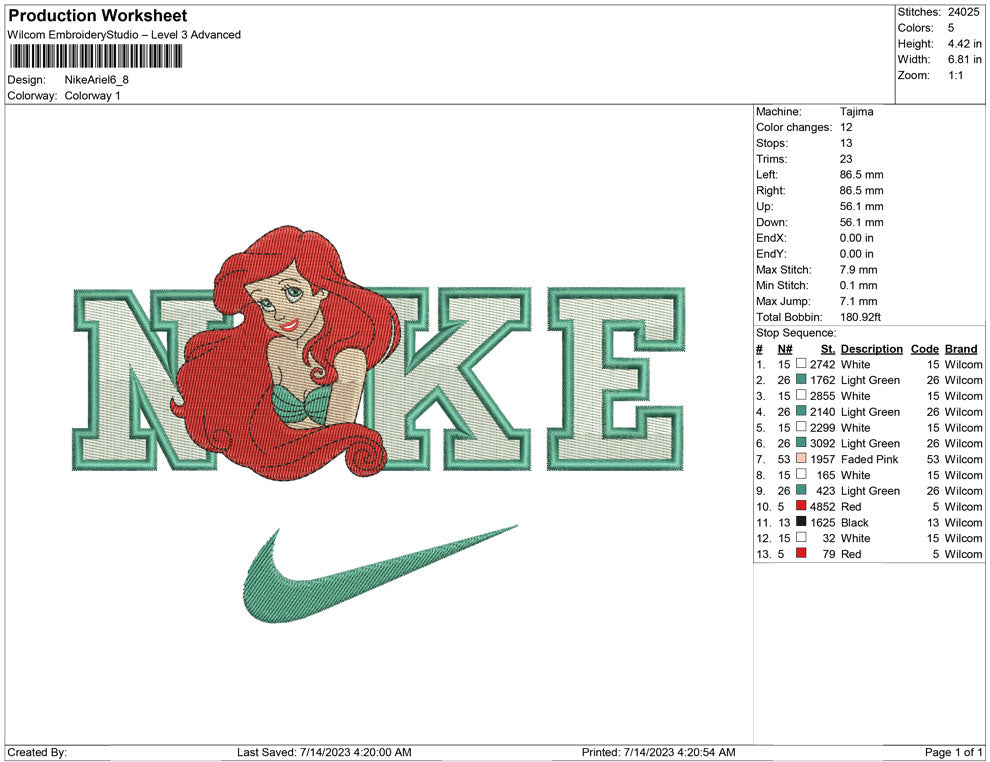Click the machine value 'Tajima'
The height and width of the screenshot is (762, 990).
click(x=857, y=112)
